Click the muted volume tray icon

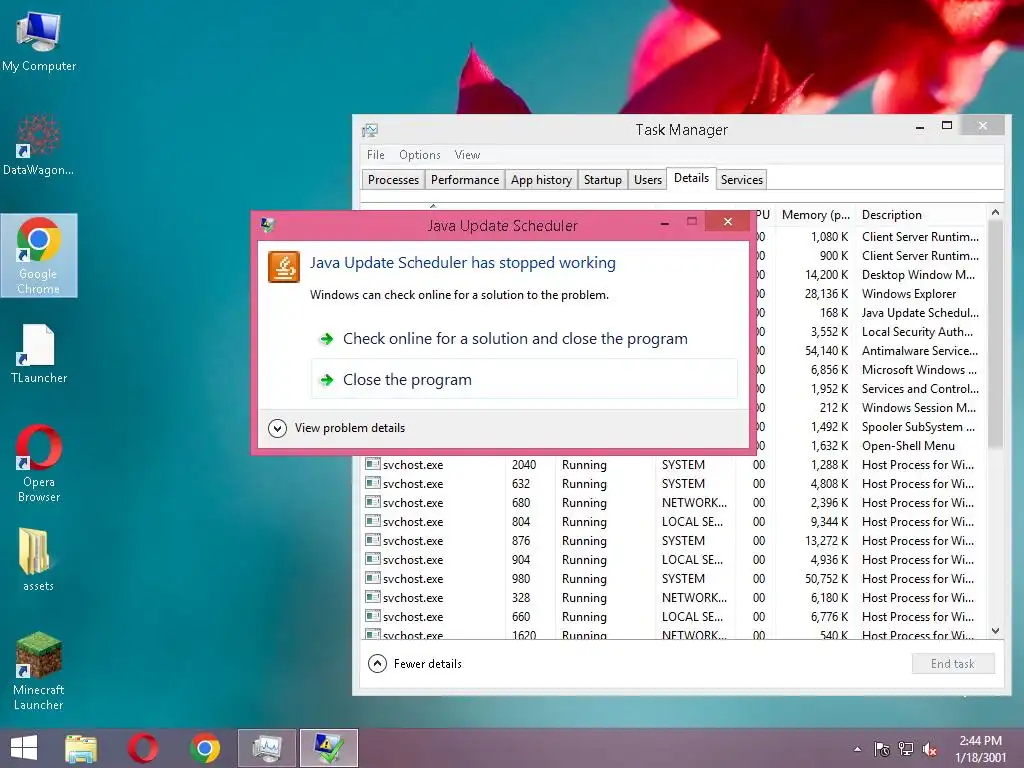pyautogui.click(x=930, y=749)
